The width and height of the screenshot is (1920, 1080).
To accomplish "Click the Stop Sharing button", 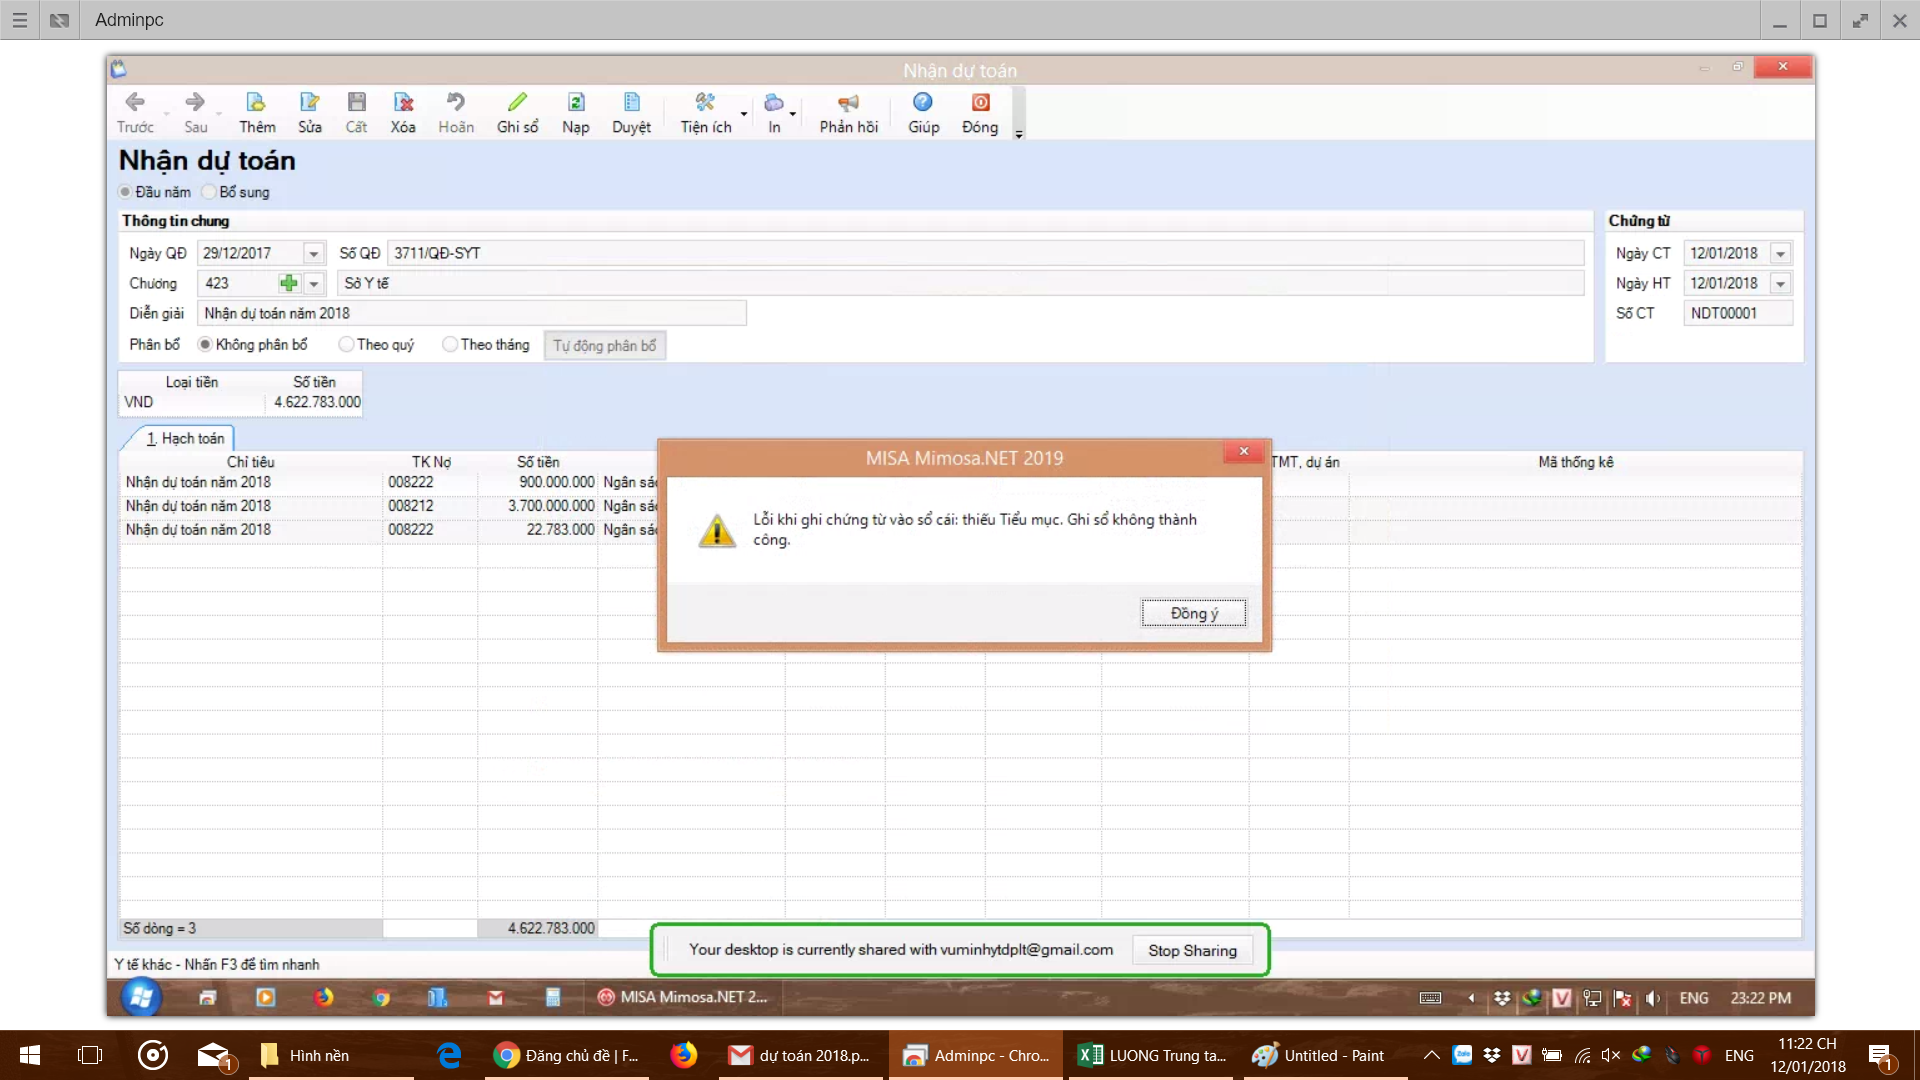I will 1192,951.
